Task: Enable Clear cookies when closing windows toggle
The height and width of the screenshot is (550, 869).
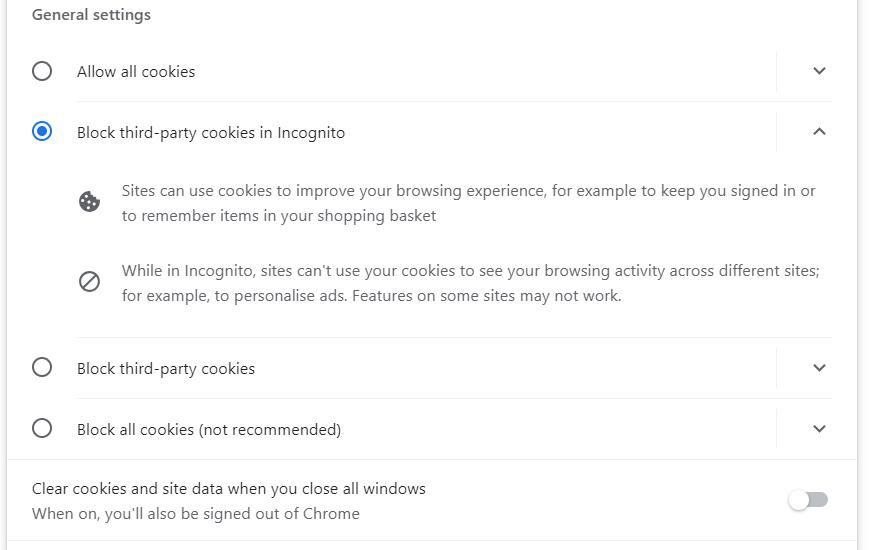Action: tap(808, 500)
